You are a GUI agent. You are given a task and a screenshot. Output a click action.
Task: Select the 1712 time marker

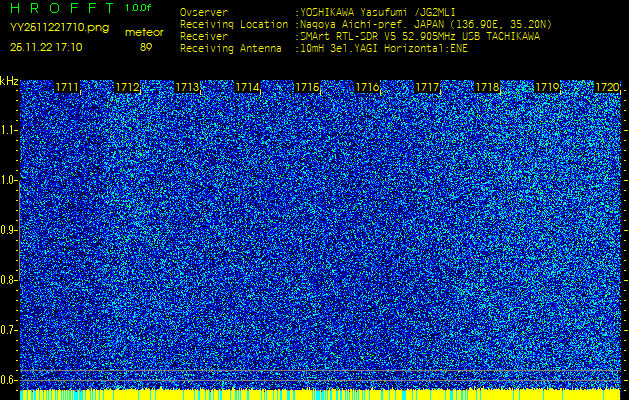(128, 87)
